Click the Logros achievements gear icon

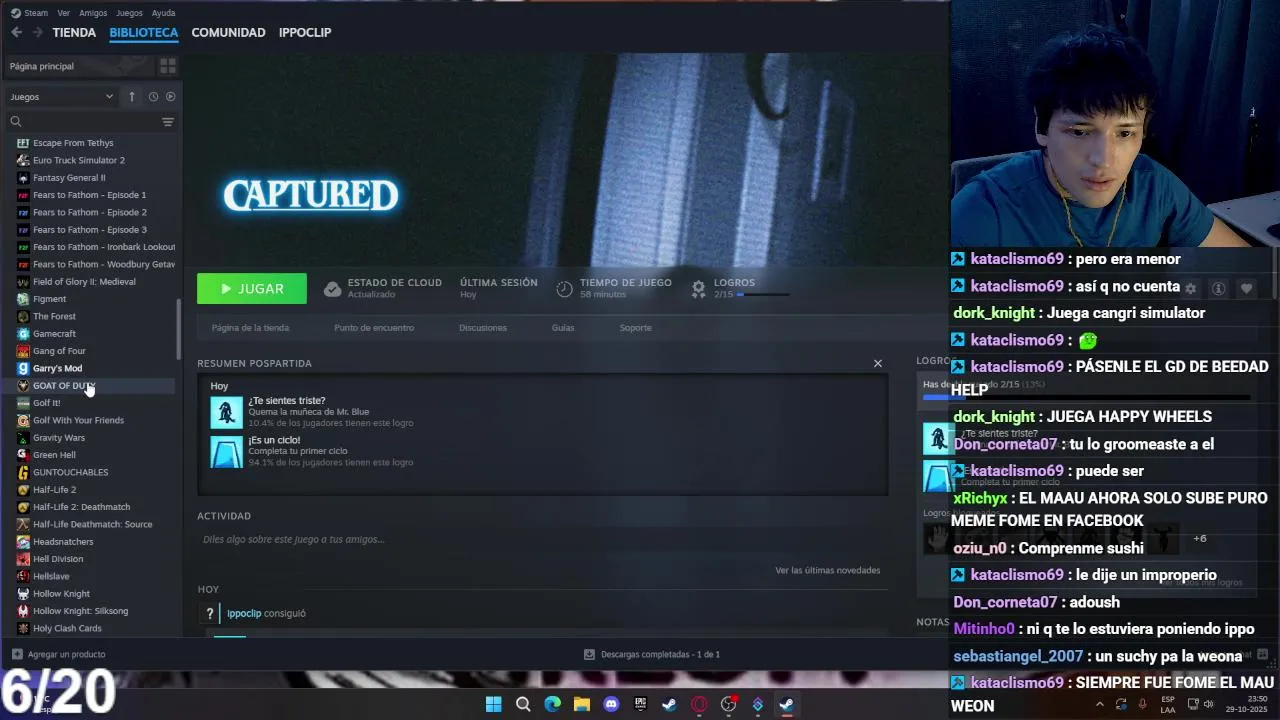[698, 289]
